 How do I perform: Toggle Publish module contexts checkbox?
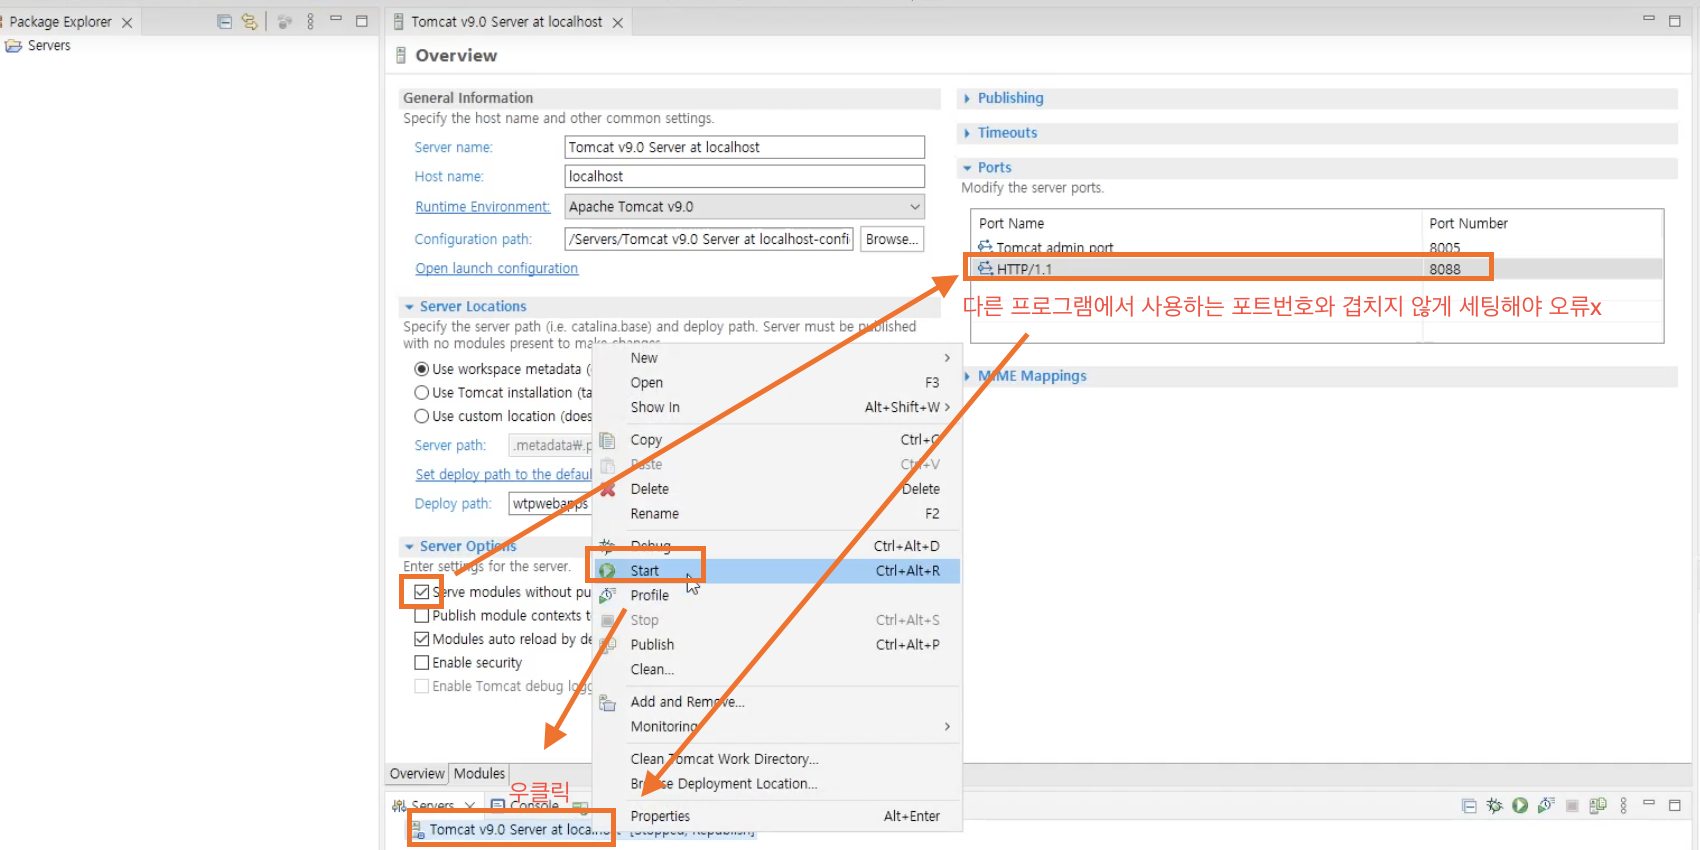(x=422, y=616)
